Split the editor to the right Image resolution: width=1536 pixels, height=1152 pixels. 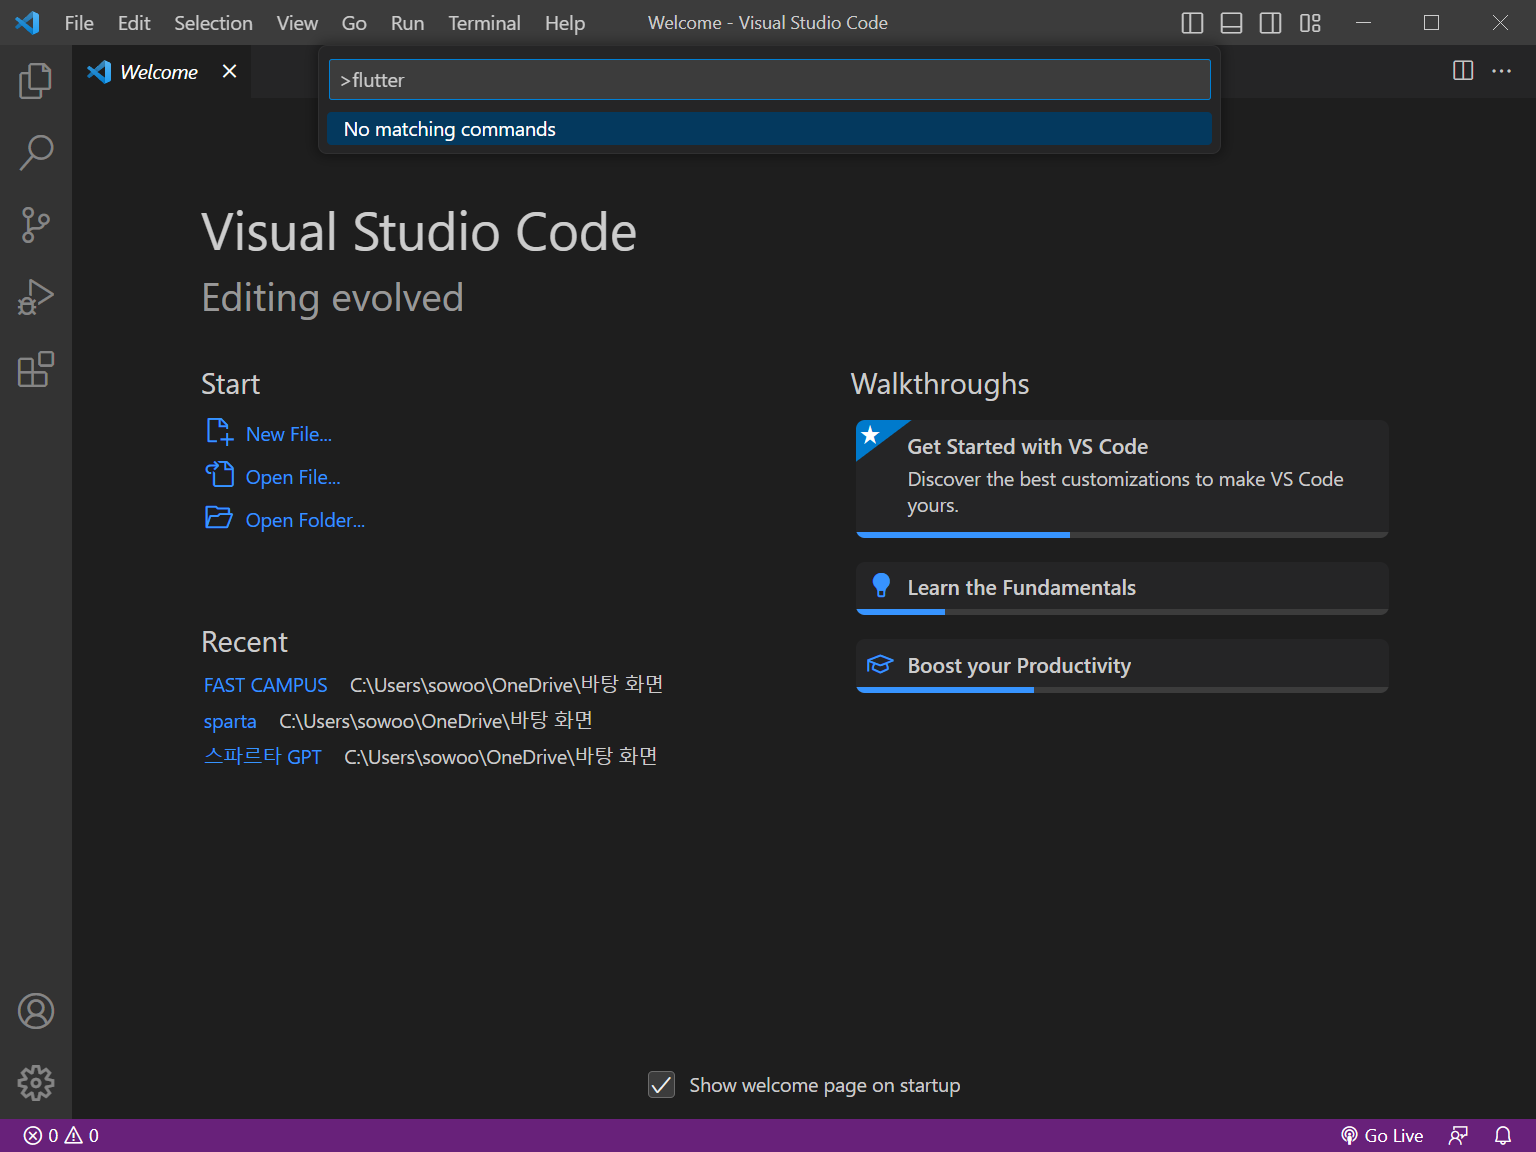click(1463, 70)
